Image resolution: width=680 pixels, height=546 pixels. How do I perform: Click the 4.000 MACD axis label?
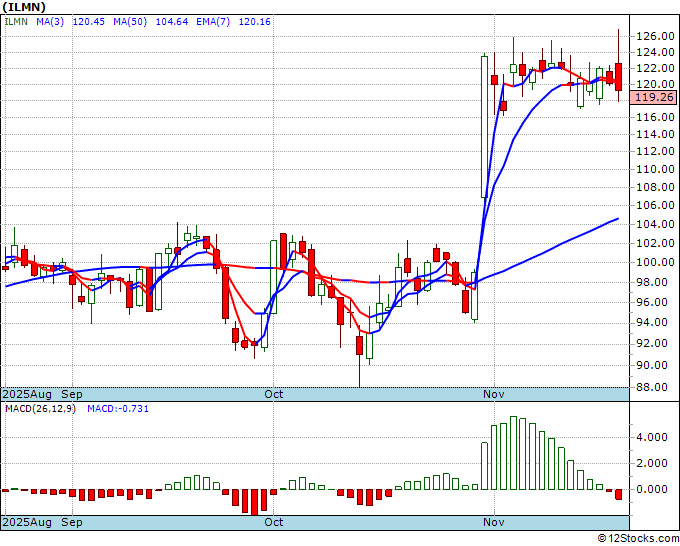click(x=652, y=437)
